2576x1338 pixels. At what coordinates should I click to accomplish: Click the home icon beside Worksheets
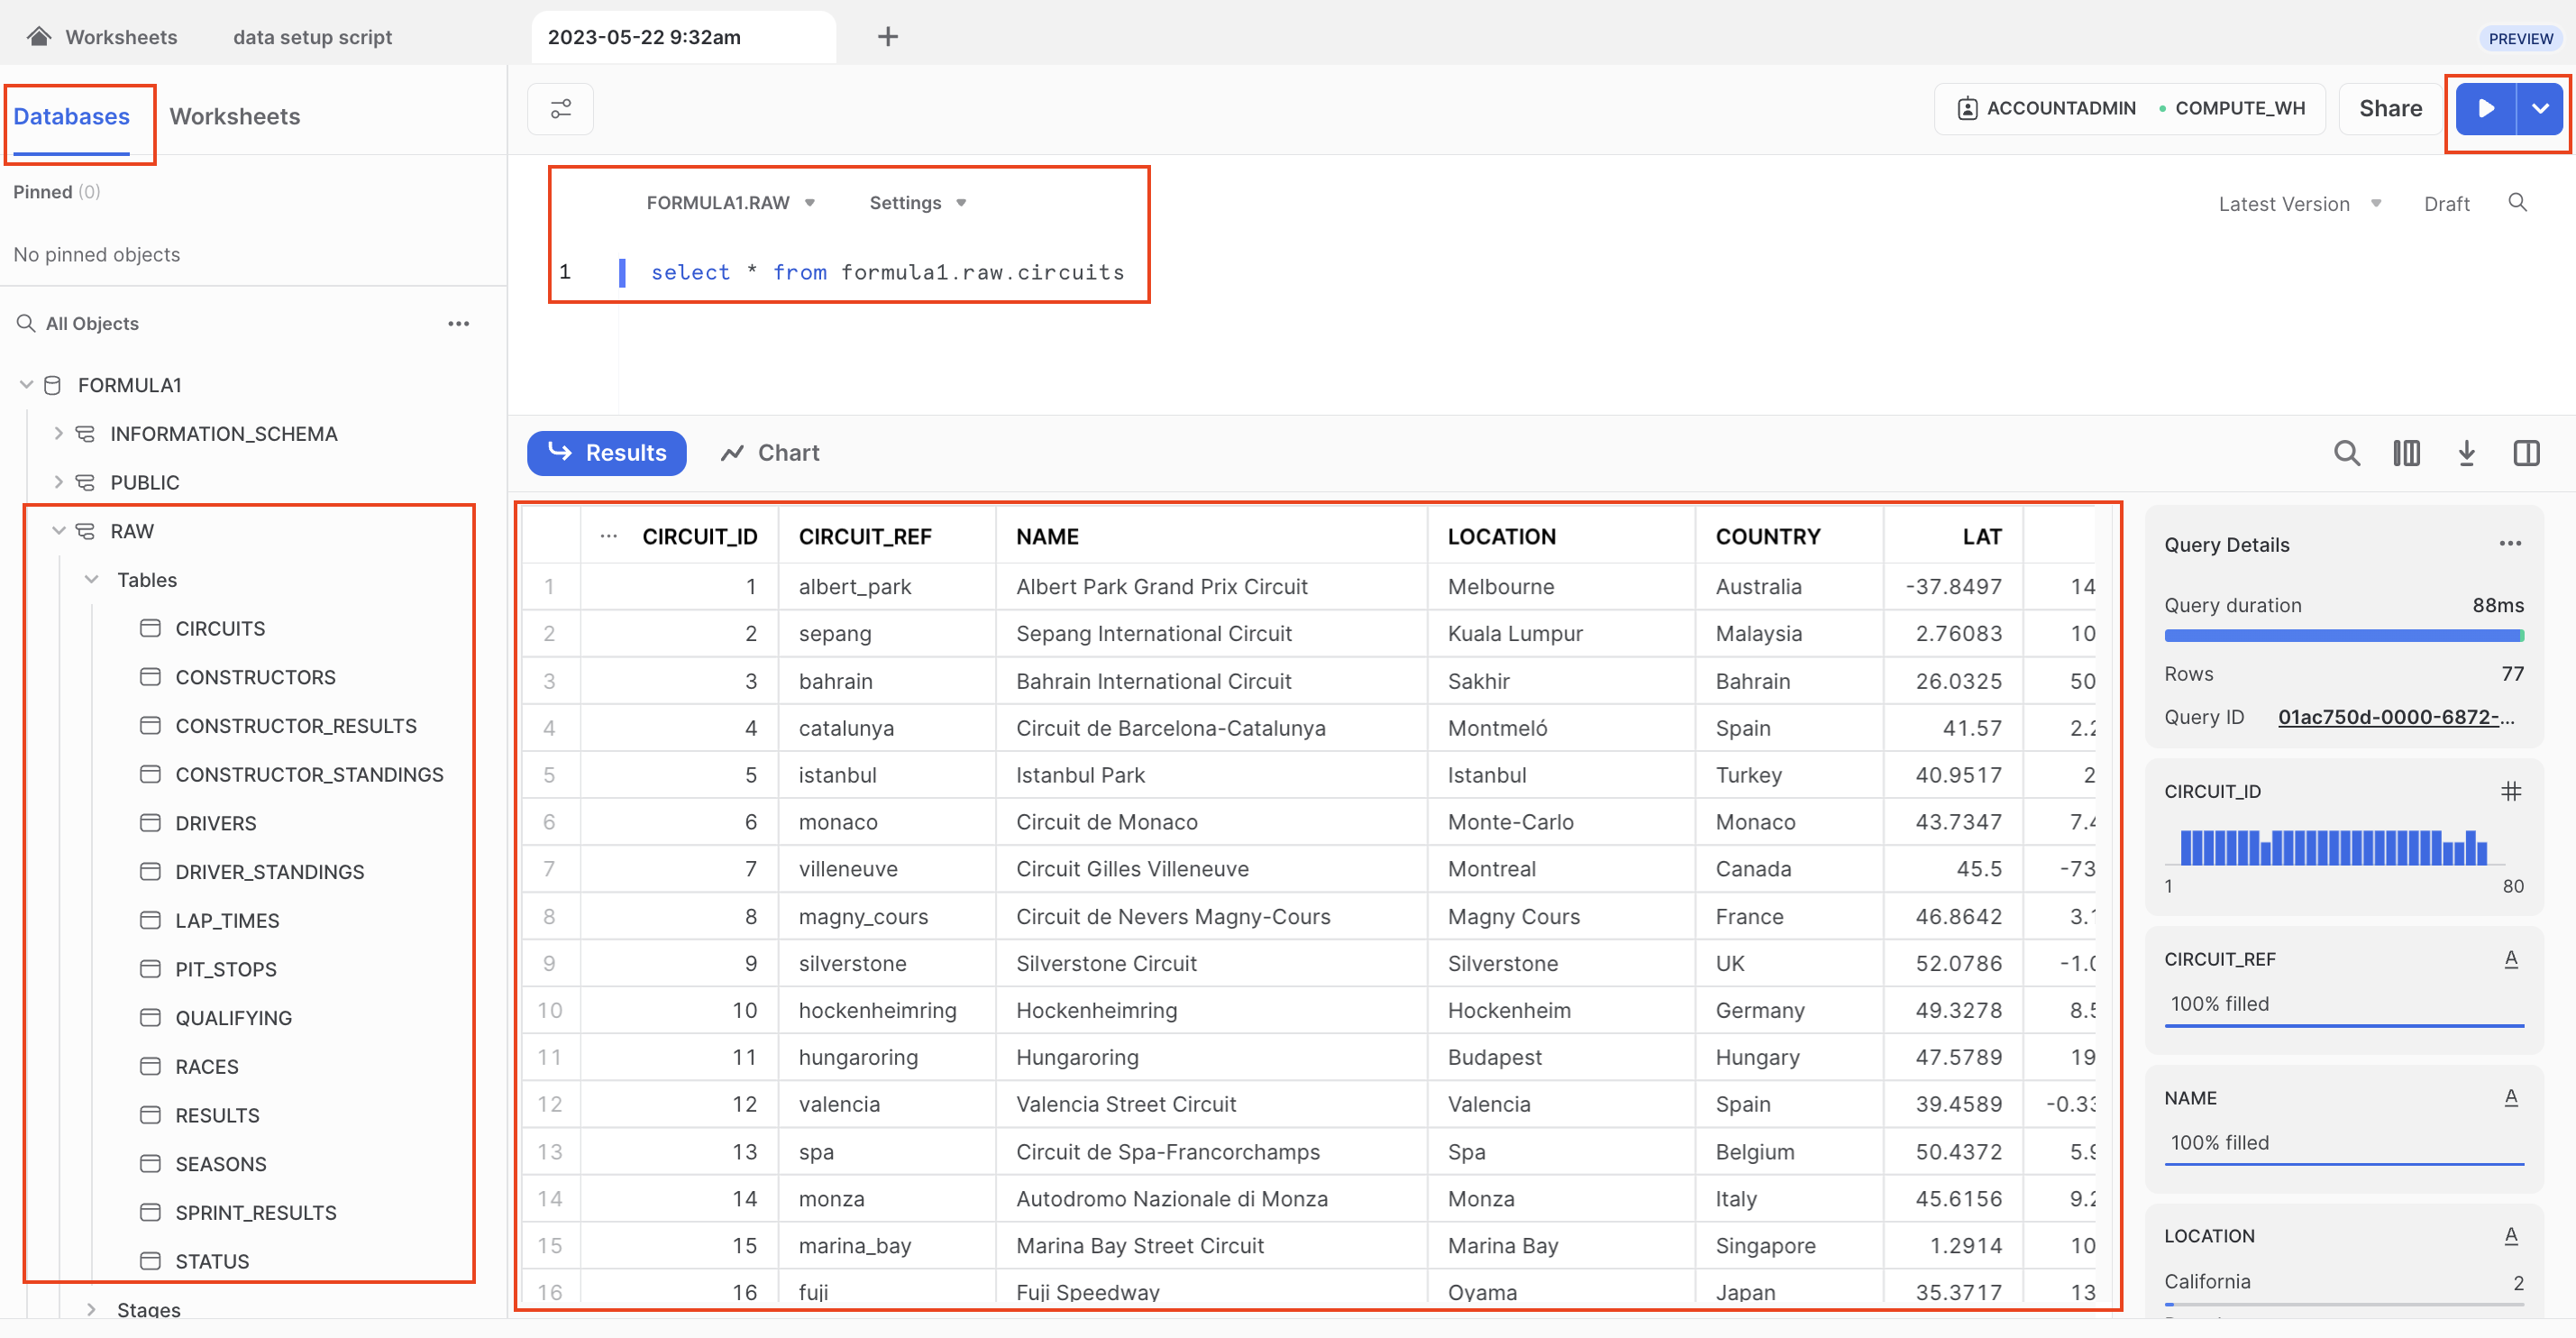39,37
